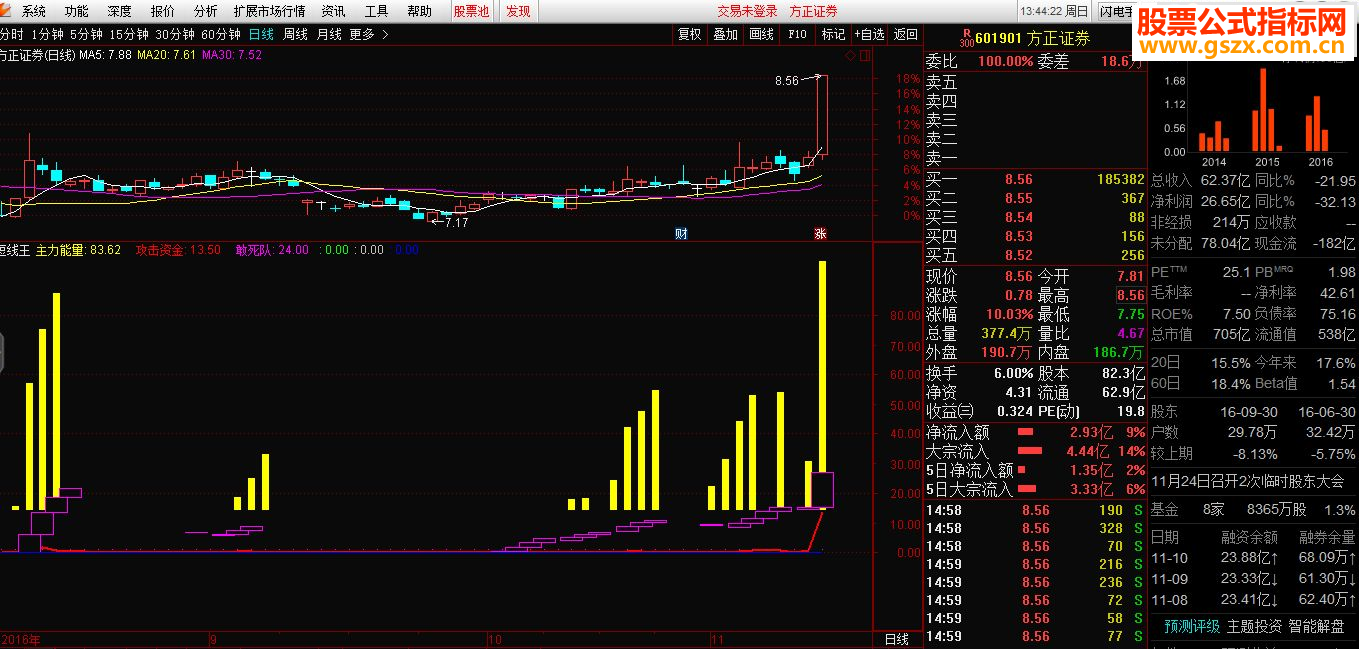Image resolution: width=1359 pixels, height=649 pixels.
Task: Click the 交易未登录 link
Action: 747,11
